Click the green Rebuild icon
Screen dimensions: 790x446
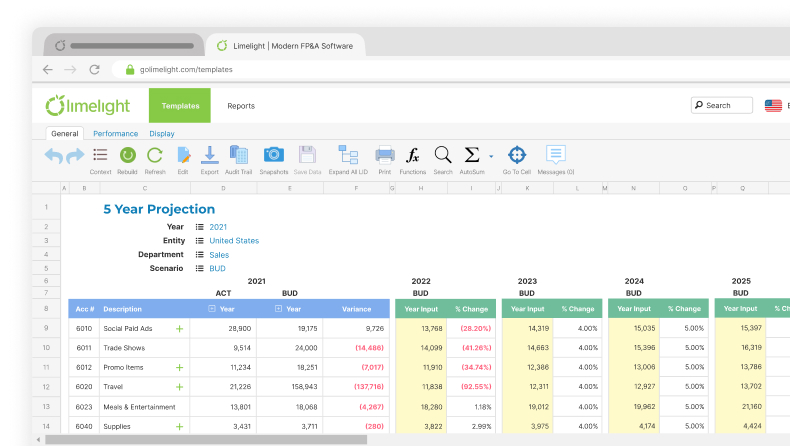coord(127,155)
